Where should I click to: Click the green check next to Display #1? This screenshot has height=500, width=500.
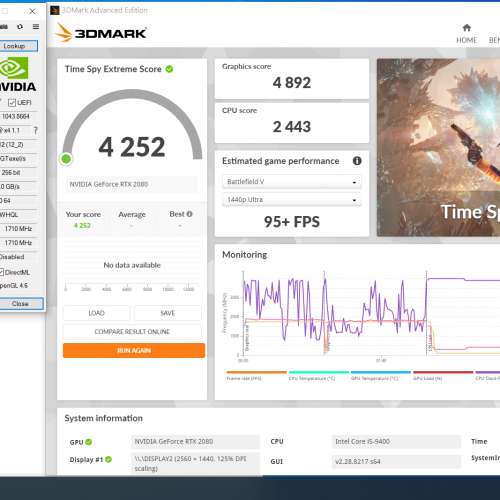tap(108, 459)
